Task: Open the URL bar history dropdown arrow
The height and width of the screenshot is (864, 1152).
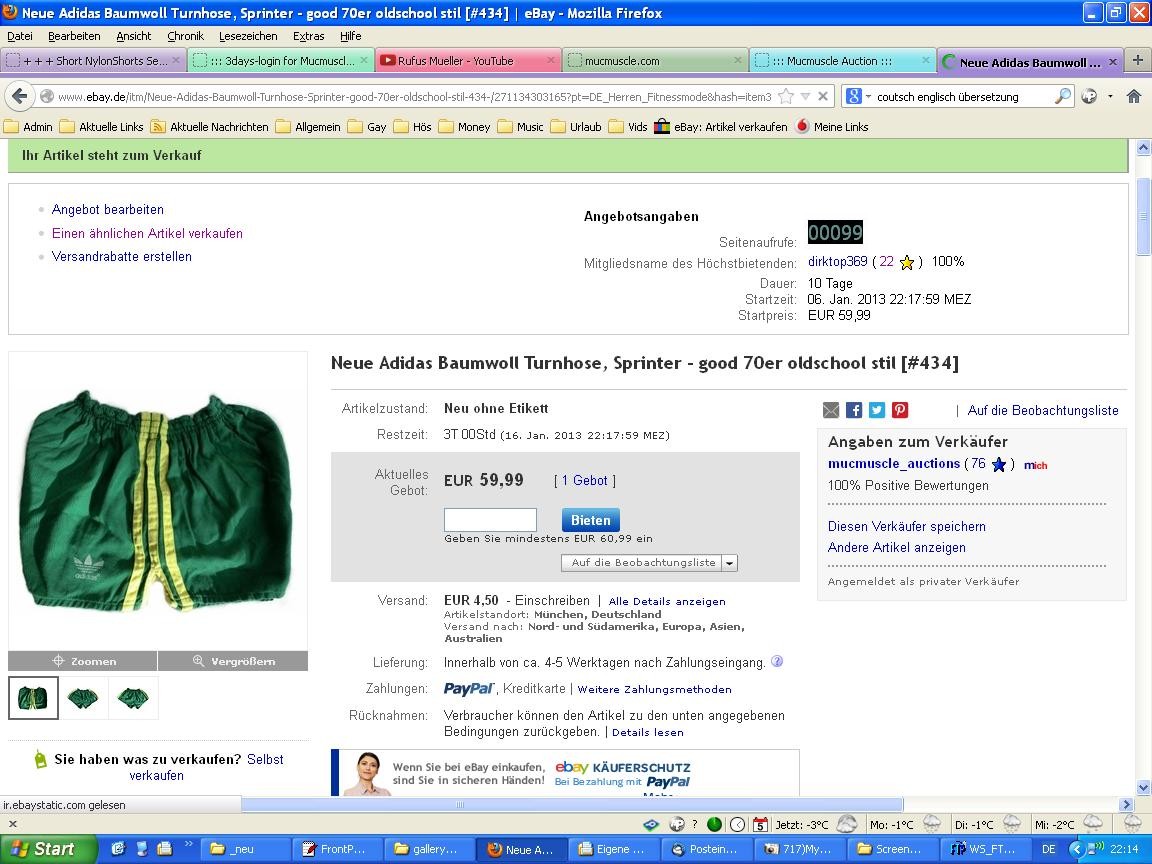Action: [x=805, y=96]
